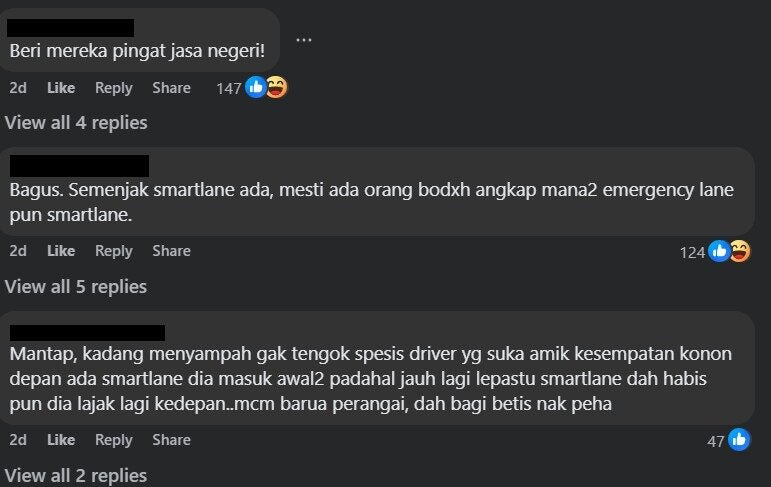Reply to the "Beri mereka pingat" comment
The image size is (771, 487).
coord(114,88)
